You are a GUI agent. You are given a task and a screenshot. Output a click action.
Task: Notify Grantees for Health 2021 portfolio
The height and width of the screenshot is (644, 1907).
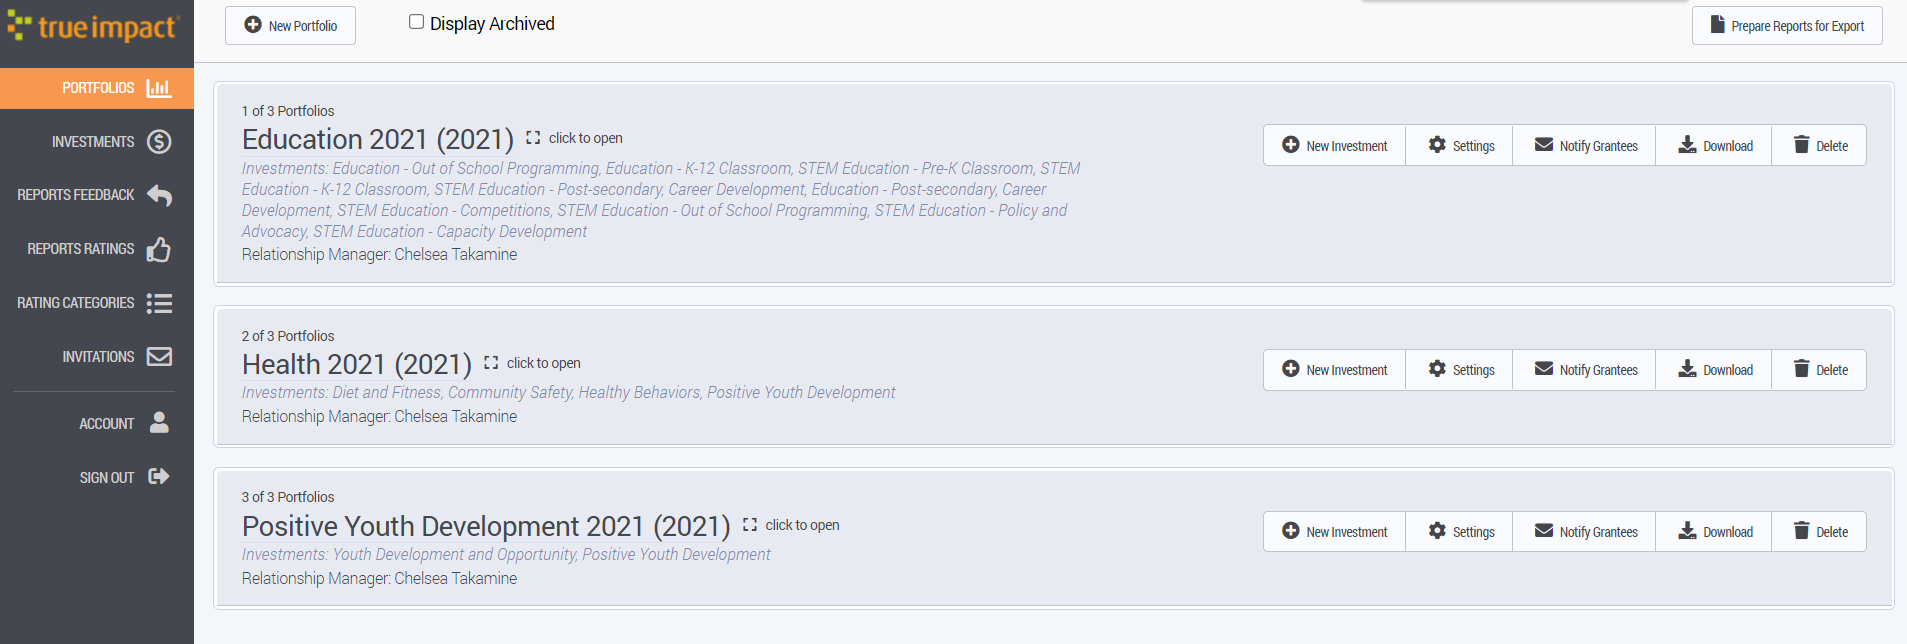click(1584, 370)
